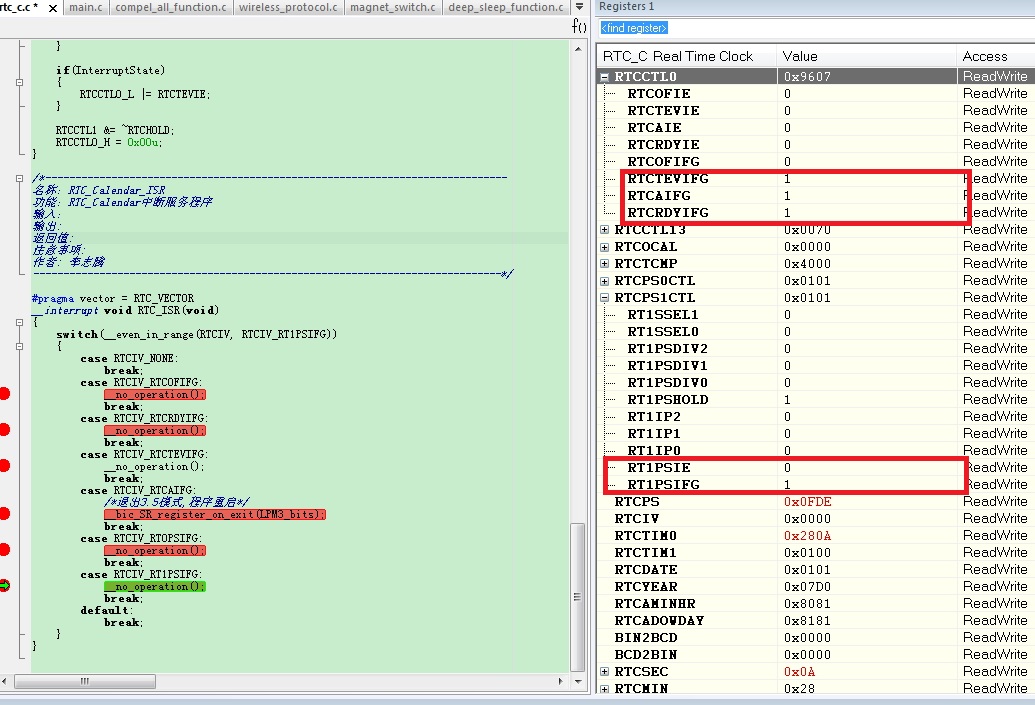
Task: Click the editor scroll down arrow
Action: pos(578,681)
